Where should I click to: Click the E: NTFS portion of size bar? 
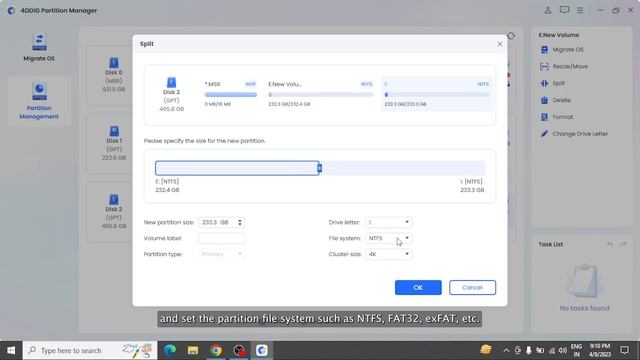pos(237,168)
